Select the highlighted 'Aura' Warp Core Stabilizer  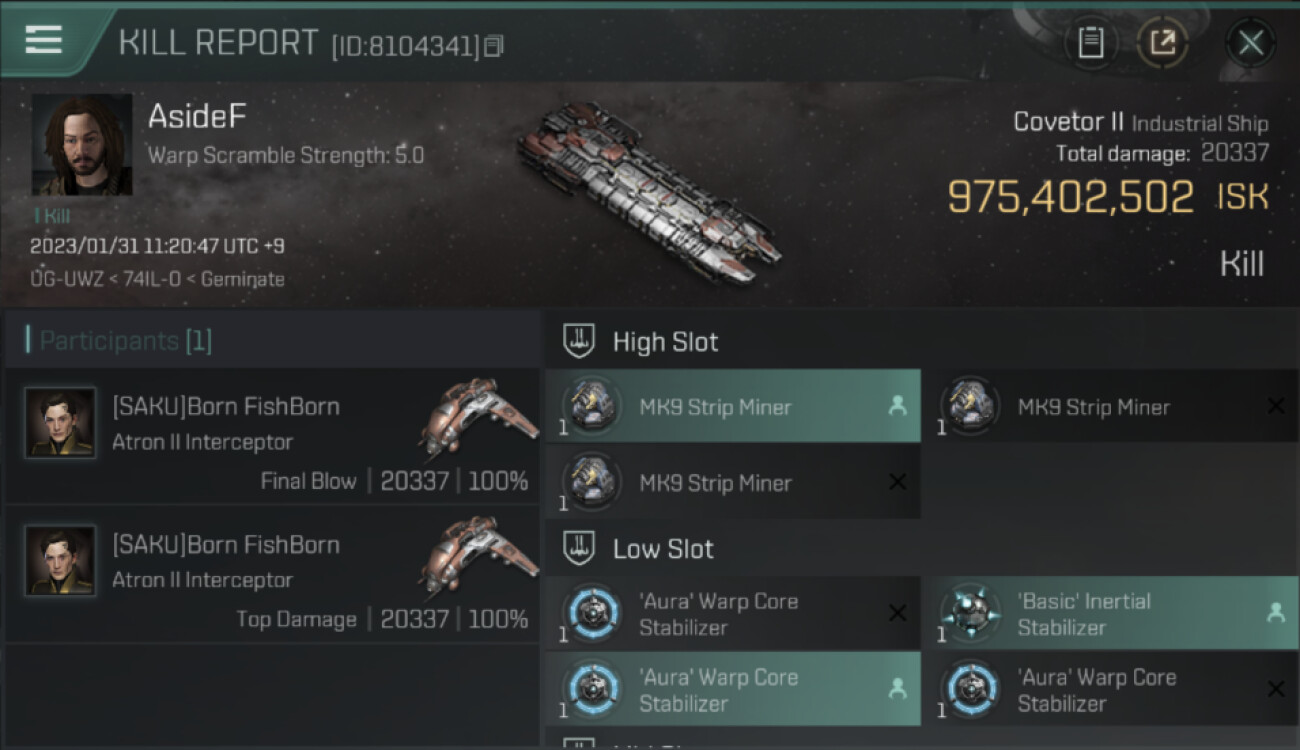coord(733,689)
